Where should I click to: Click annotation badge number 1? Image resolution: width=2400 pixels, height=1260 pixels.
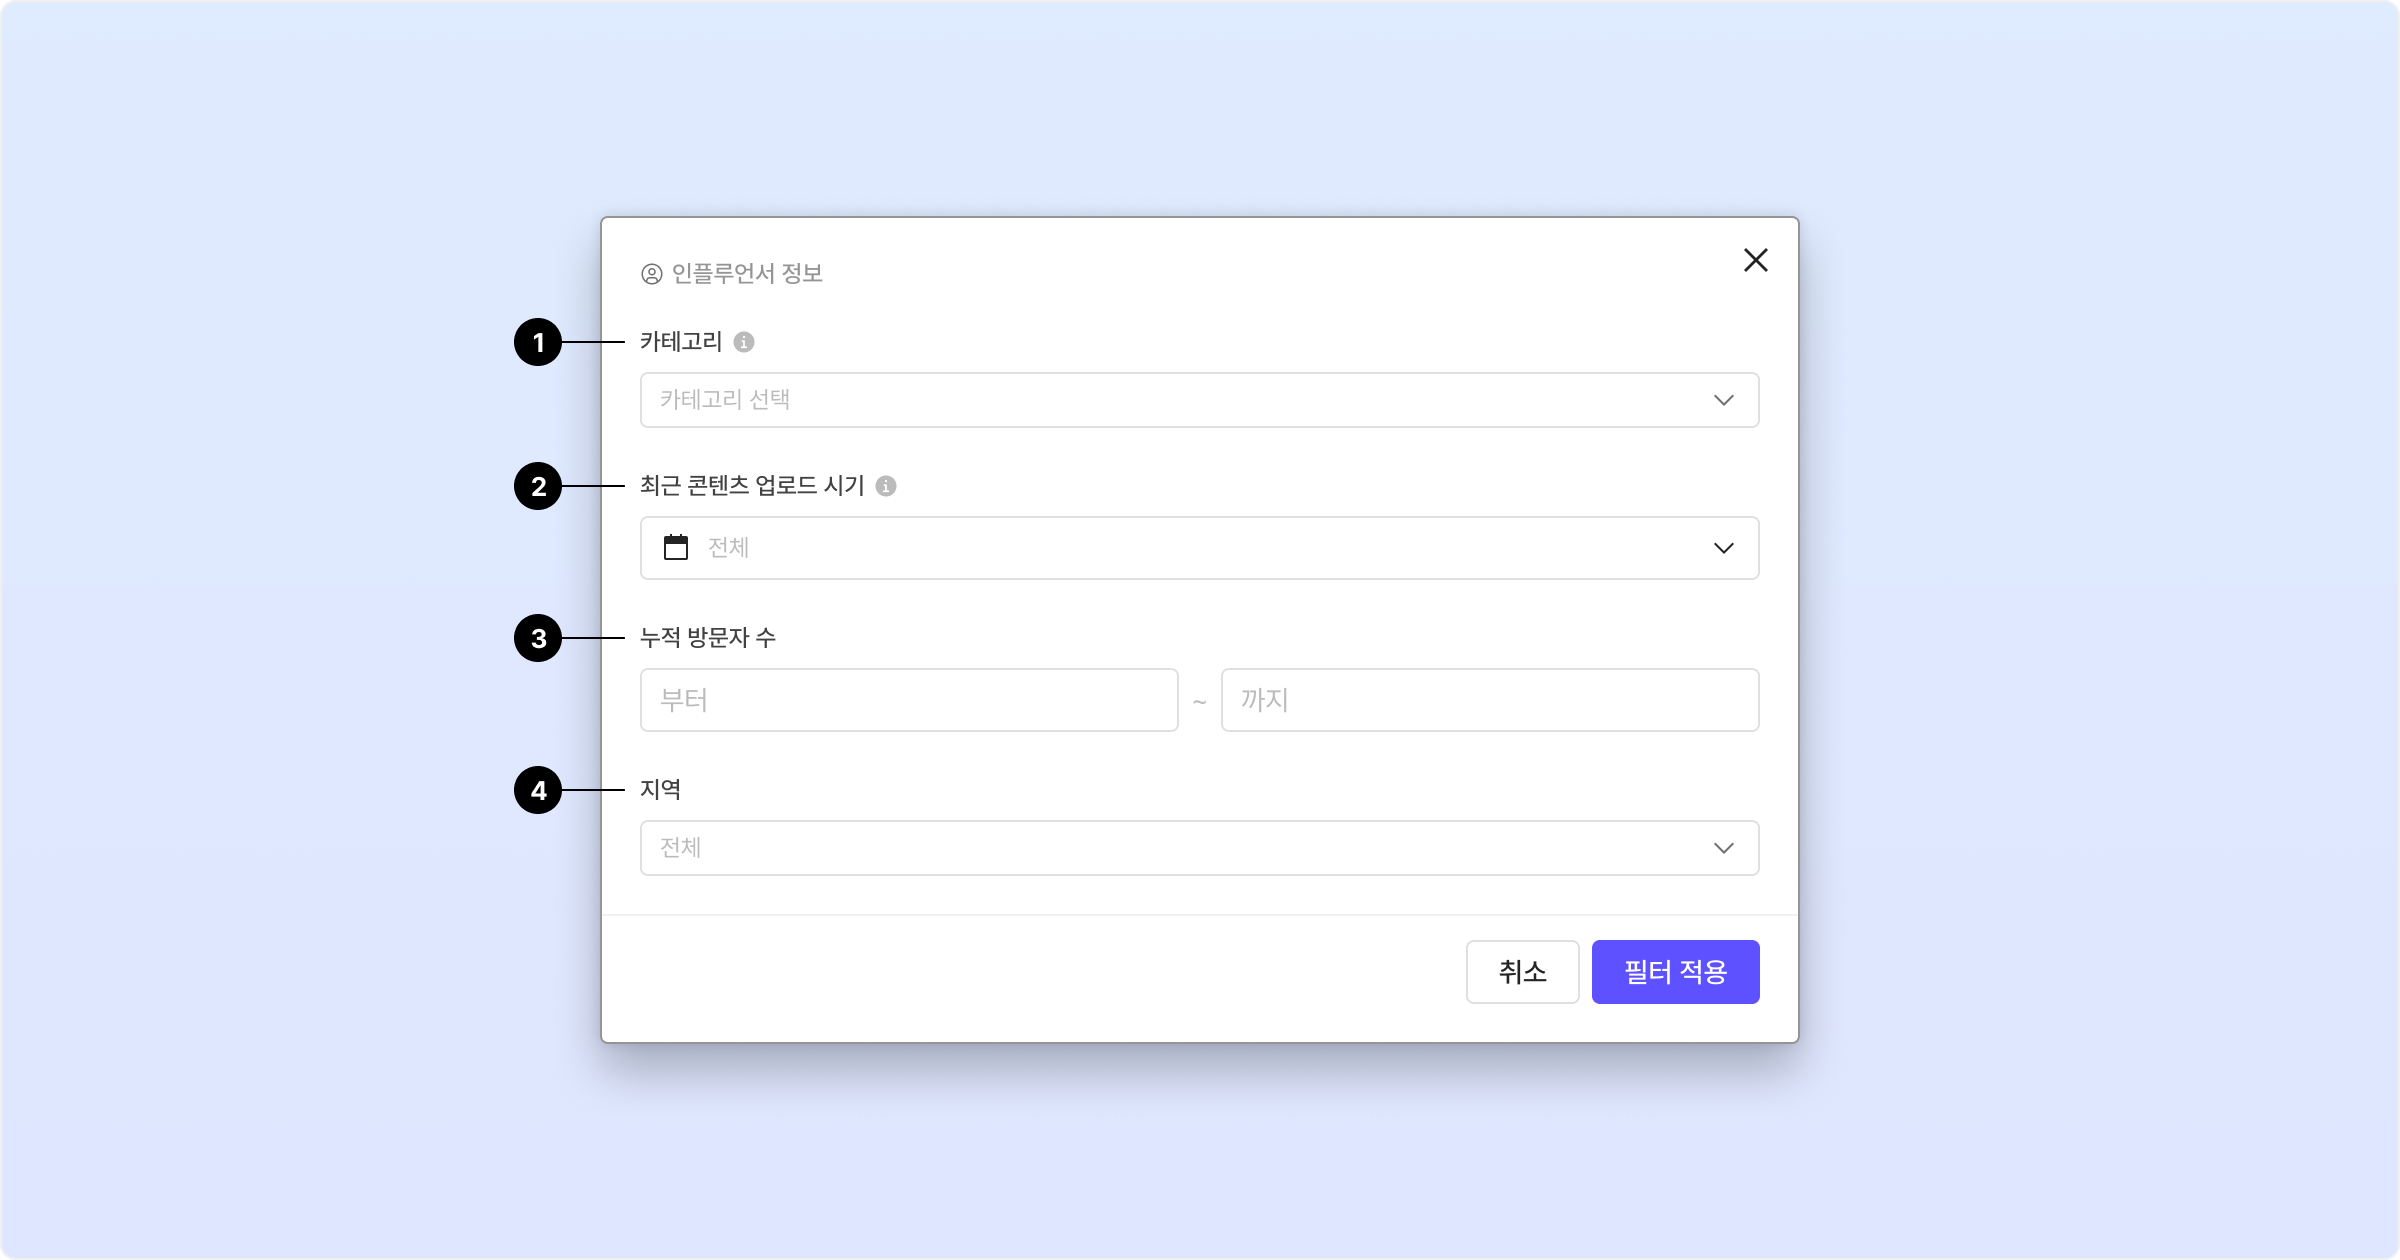click(538, 342)
